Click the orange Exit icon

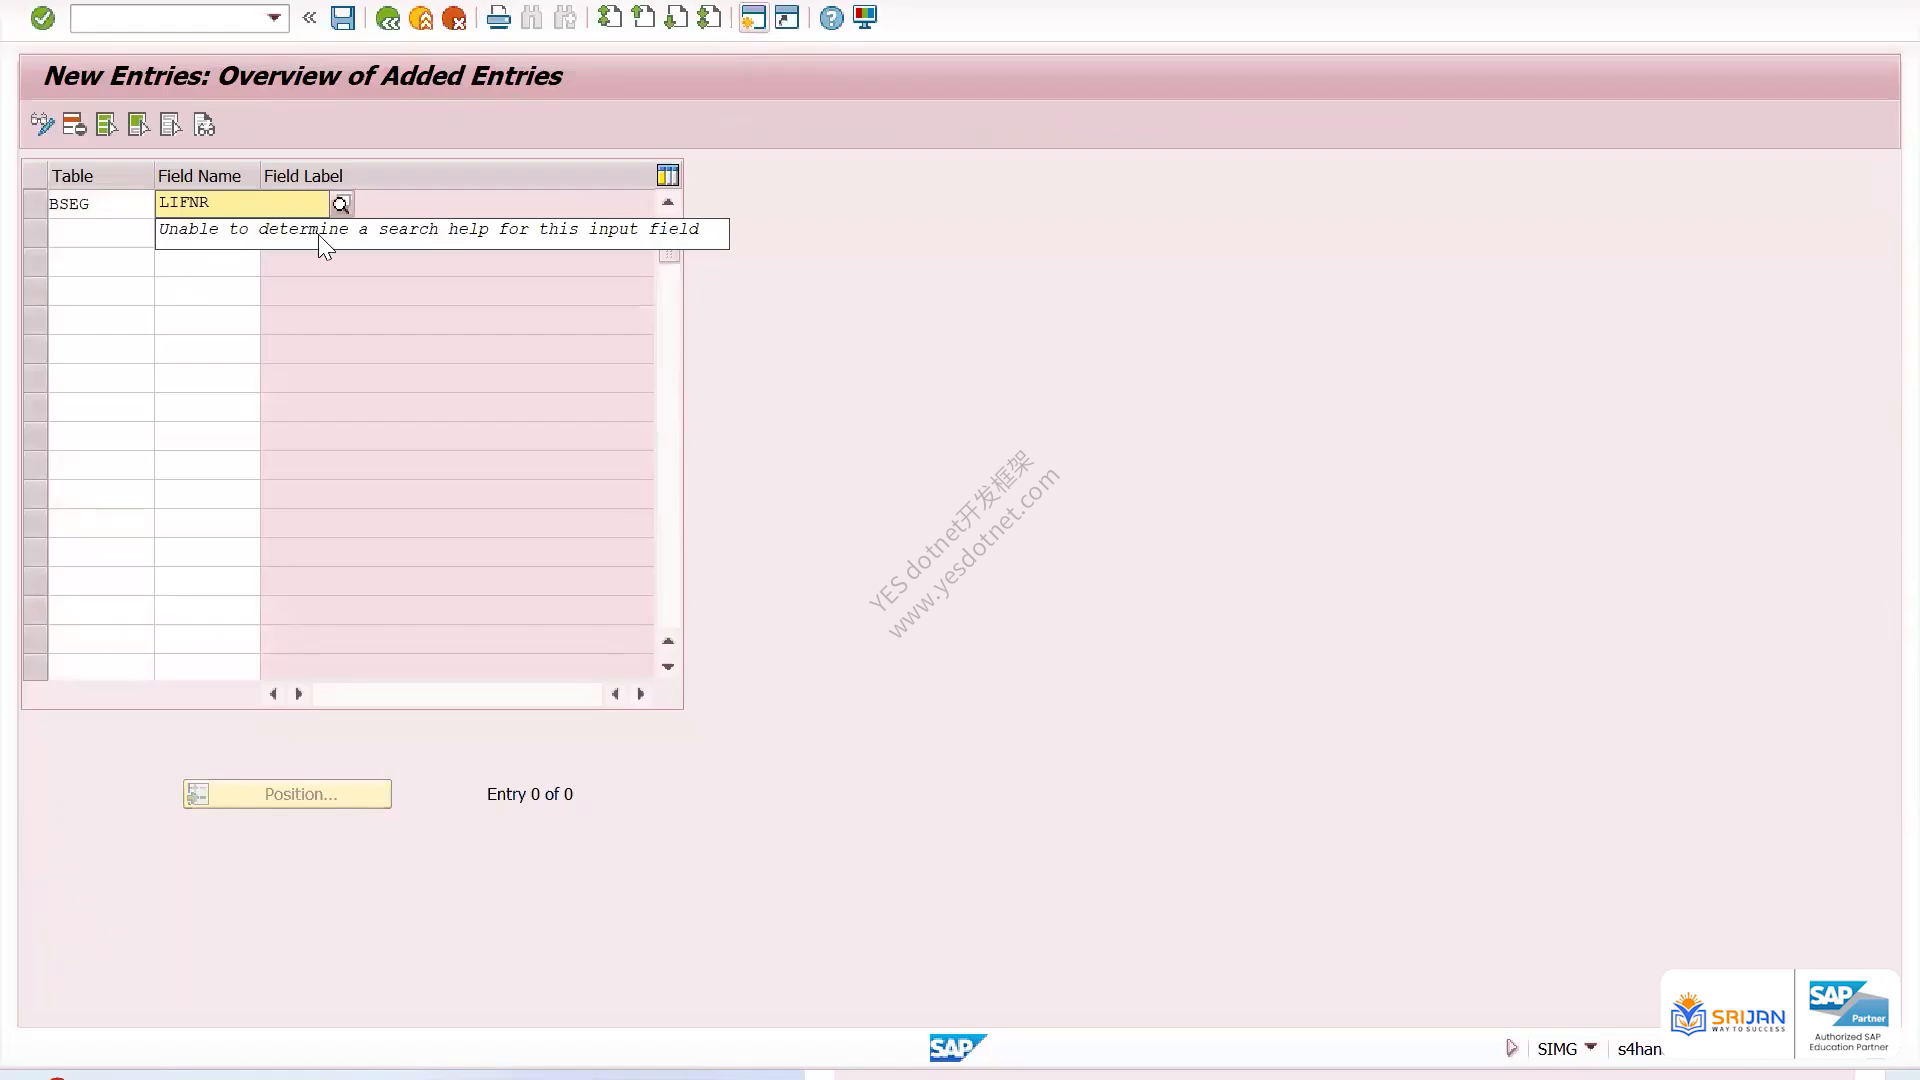pyautogui.click(x=421, y=18)
